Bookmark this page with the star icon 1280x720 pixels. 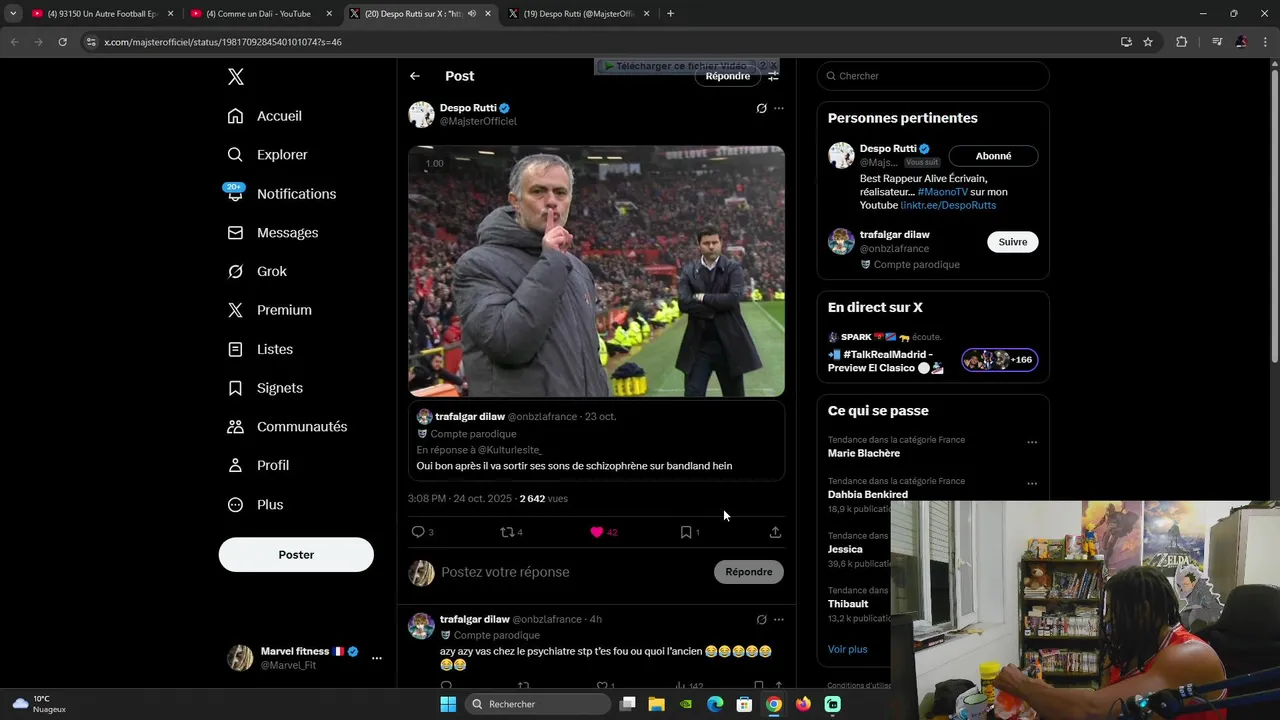(x=1148, y=42)
